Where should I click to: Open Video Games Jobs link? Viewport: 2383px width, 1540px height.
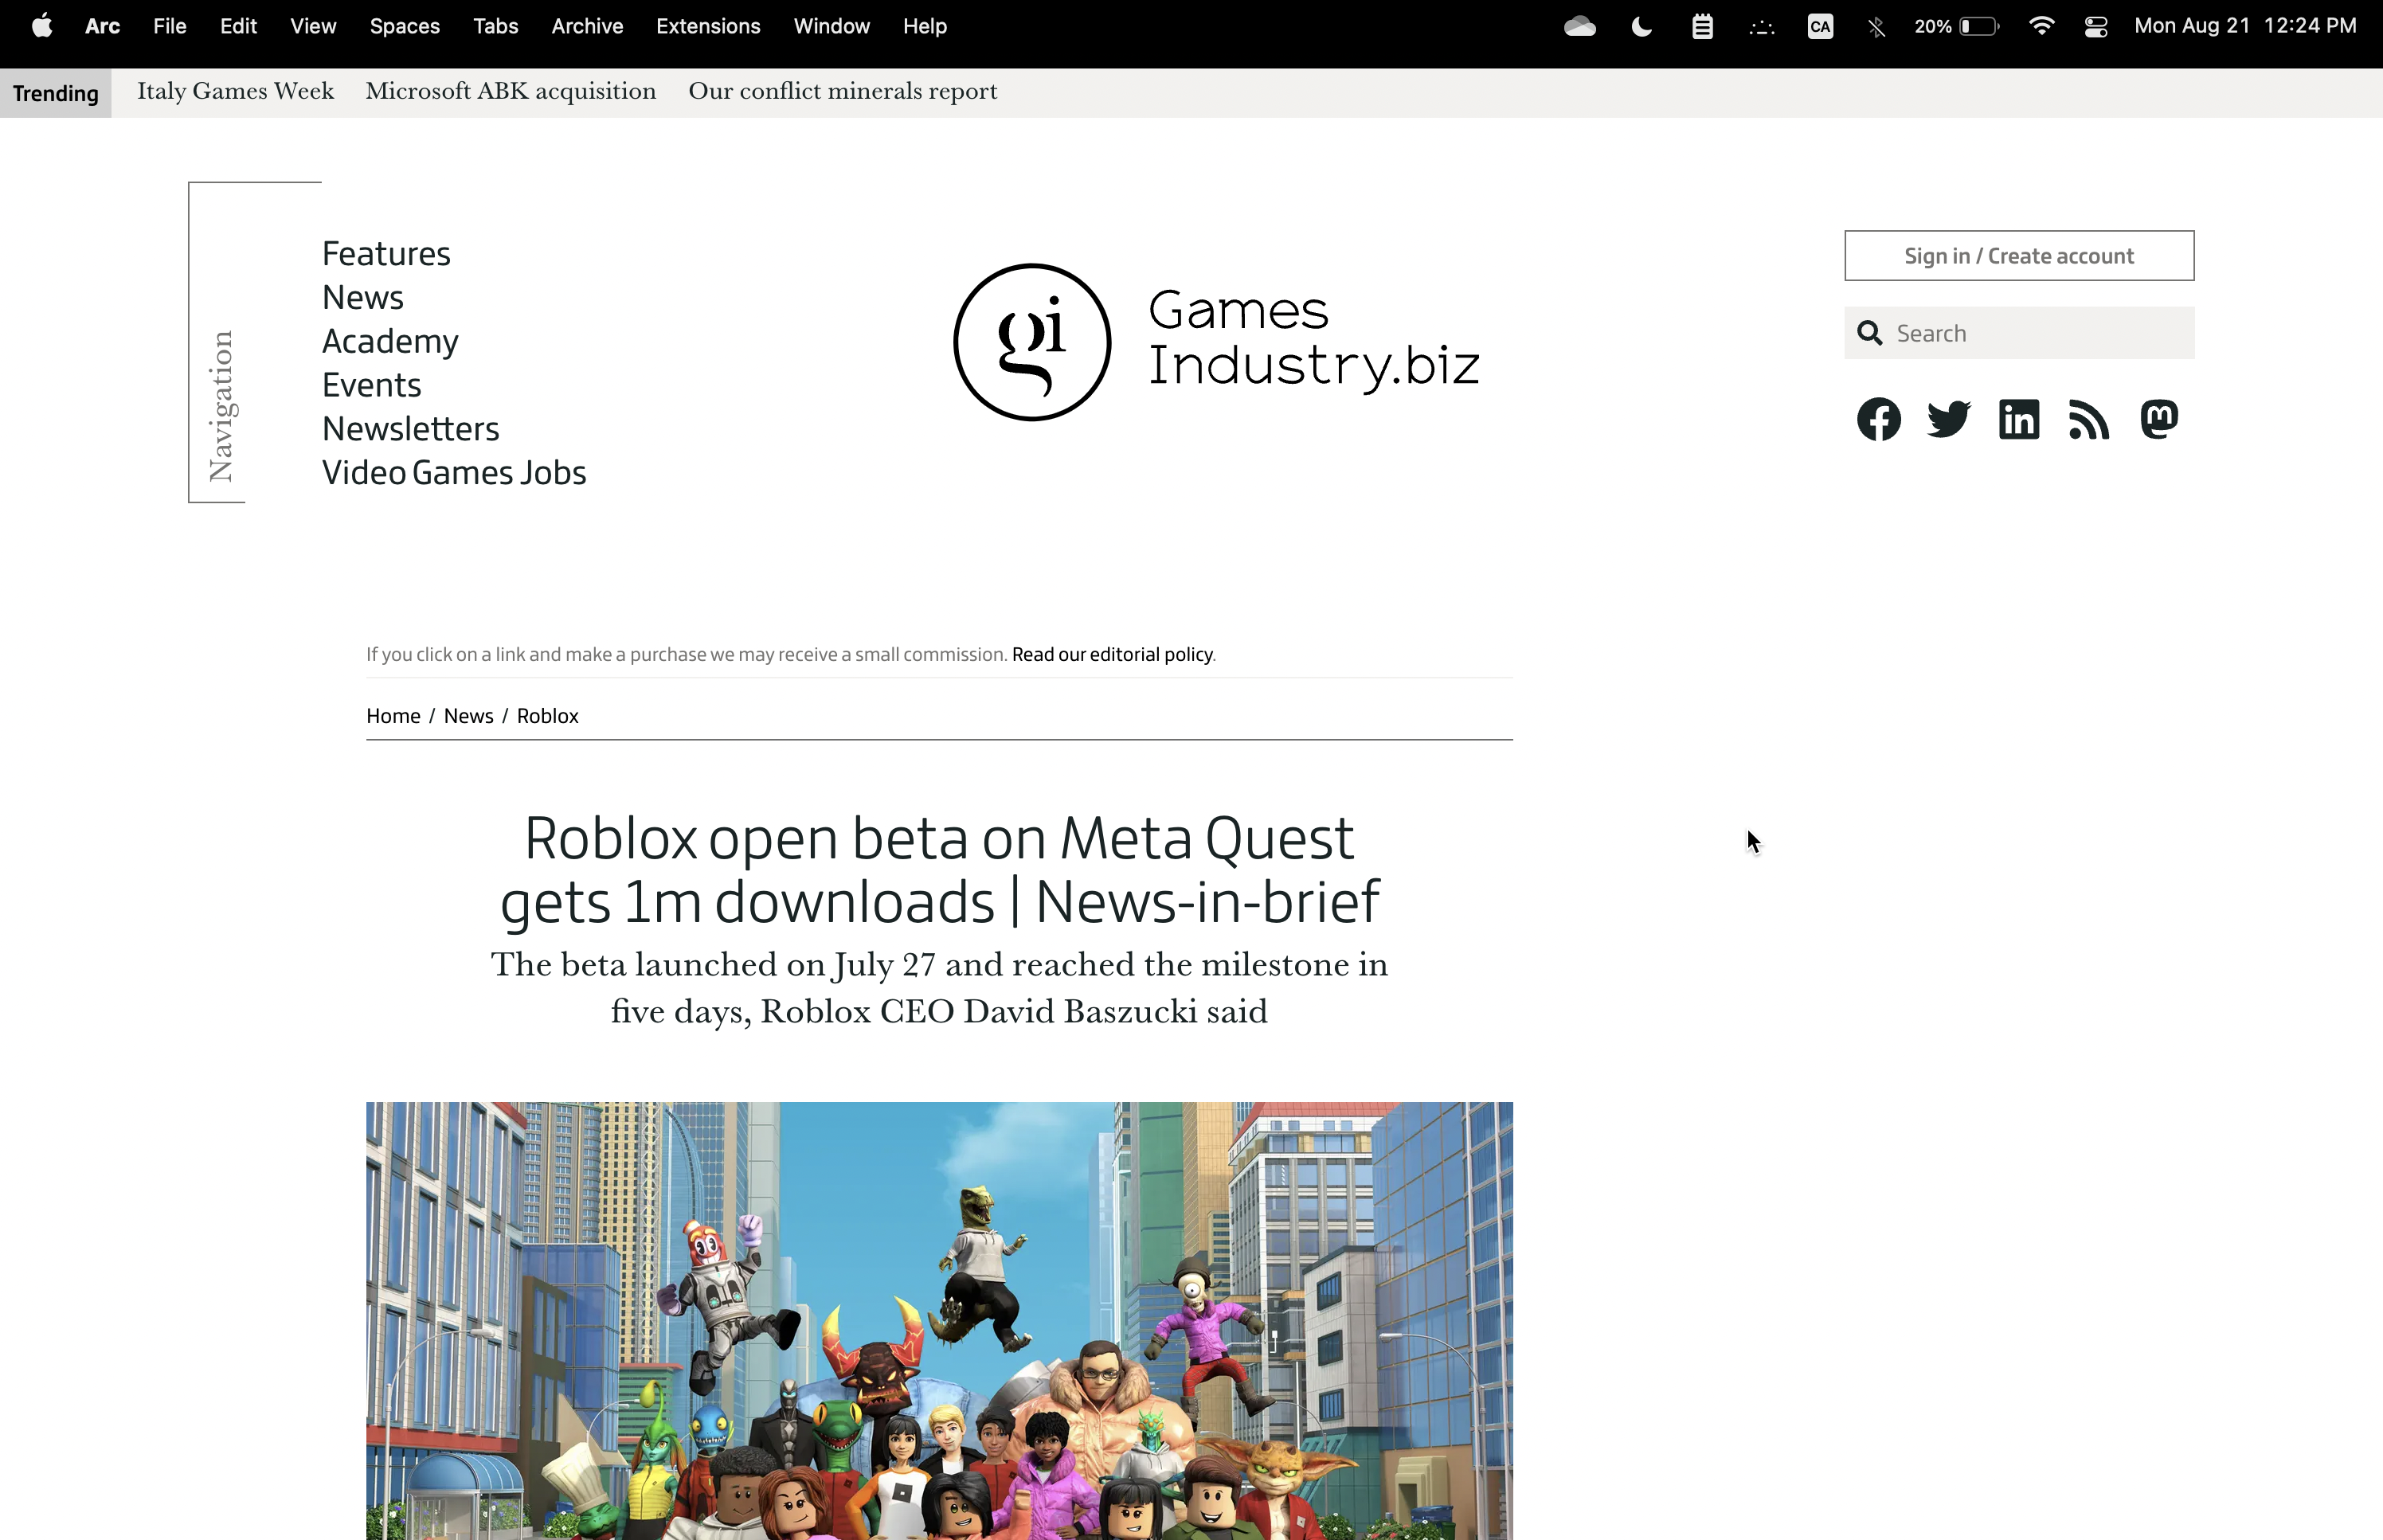click(454, 473)
